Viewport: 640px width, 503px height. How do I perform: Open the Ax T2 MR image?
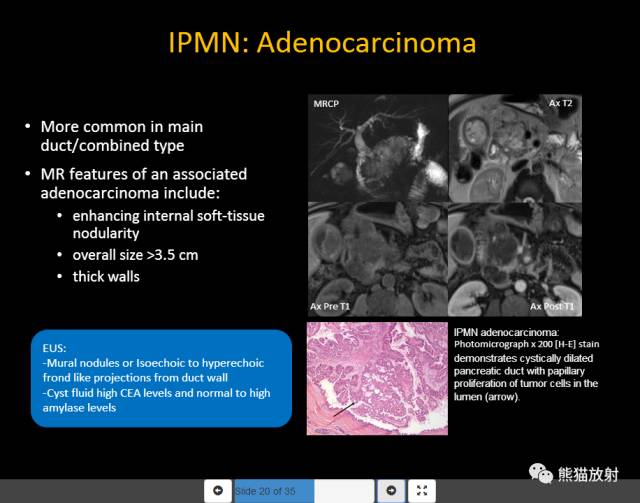click(x=516, y=148)
